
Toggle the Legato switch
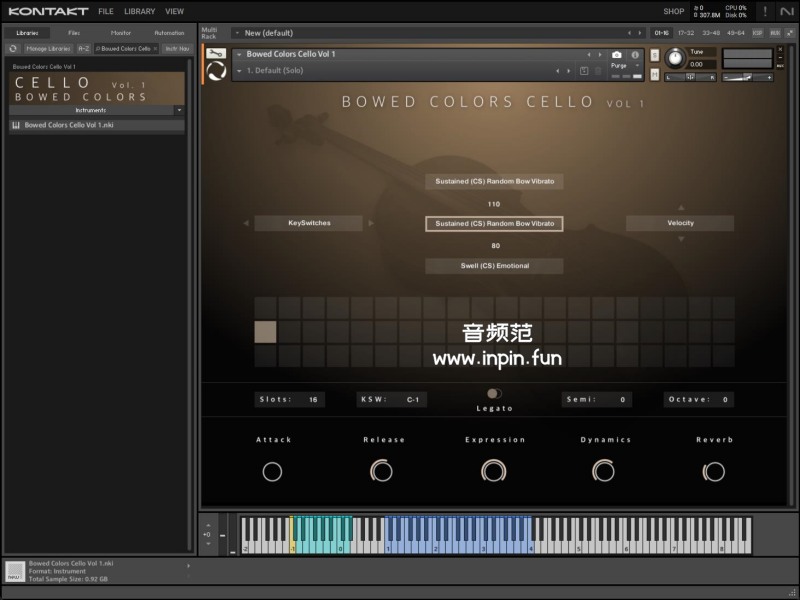click(x=494, y=393)
